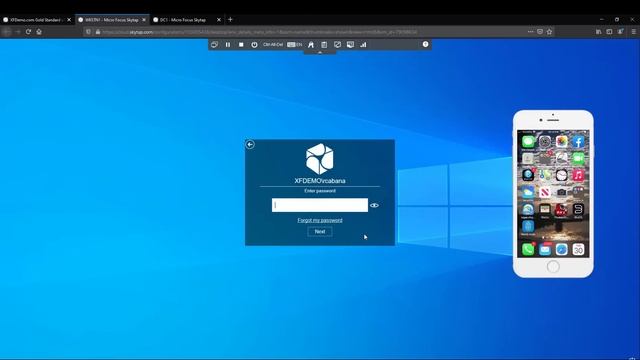
Task: Open the Phone app in iPhone dock
Action: (528, 249)
